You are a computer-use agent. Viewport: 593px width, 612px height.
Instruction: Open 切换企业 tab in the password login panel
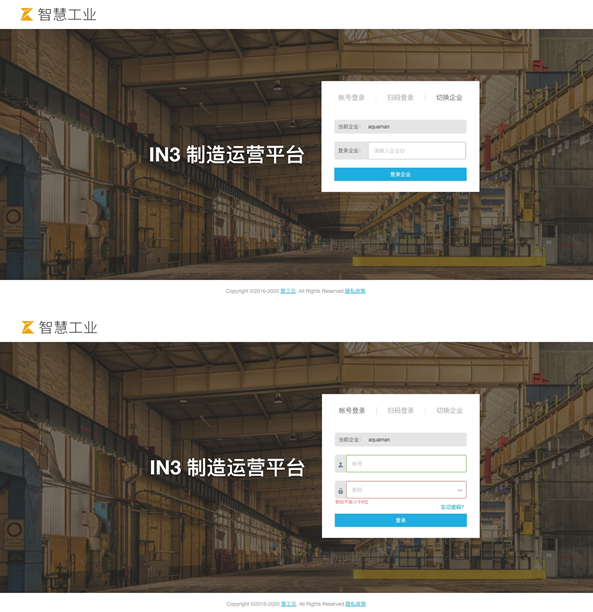coord(449,411)
